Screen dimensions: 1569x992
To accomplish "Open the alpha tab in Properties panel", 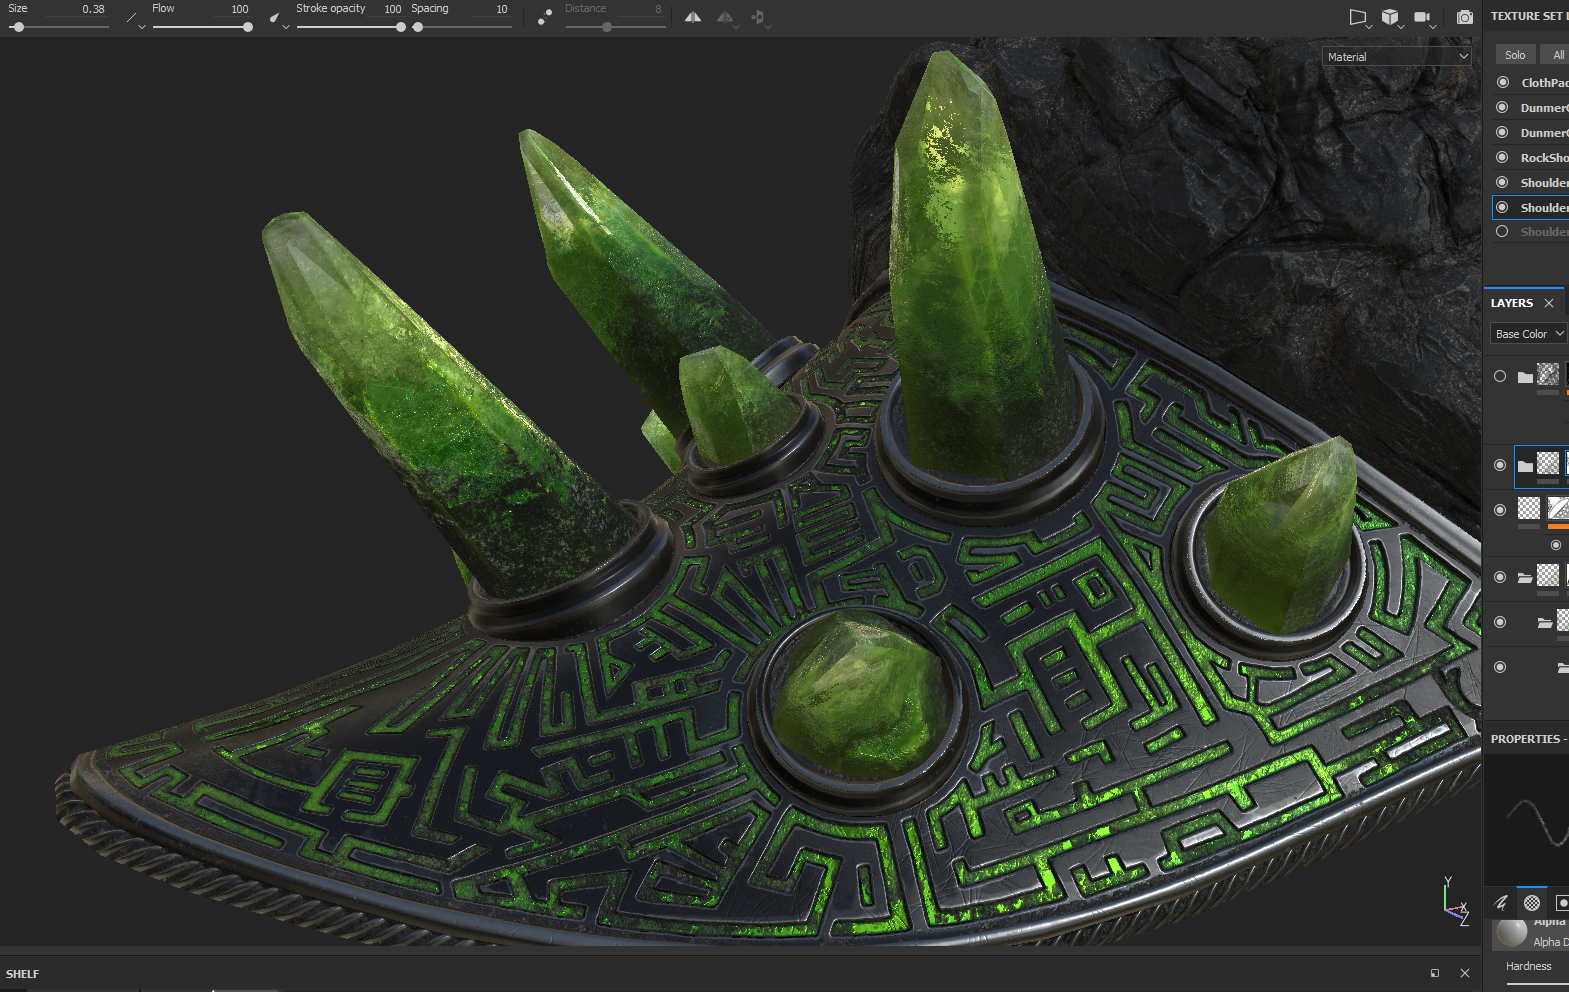I will [1532, 902].
